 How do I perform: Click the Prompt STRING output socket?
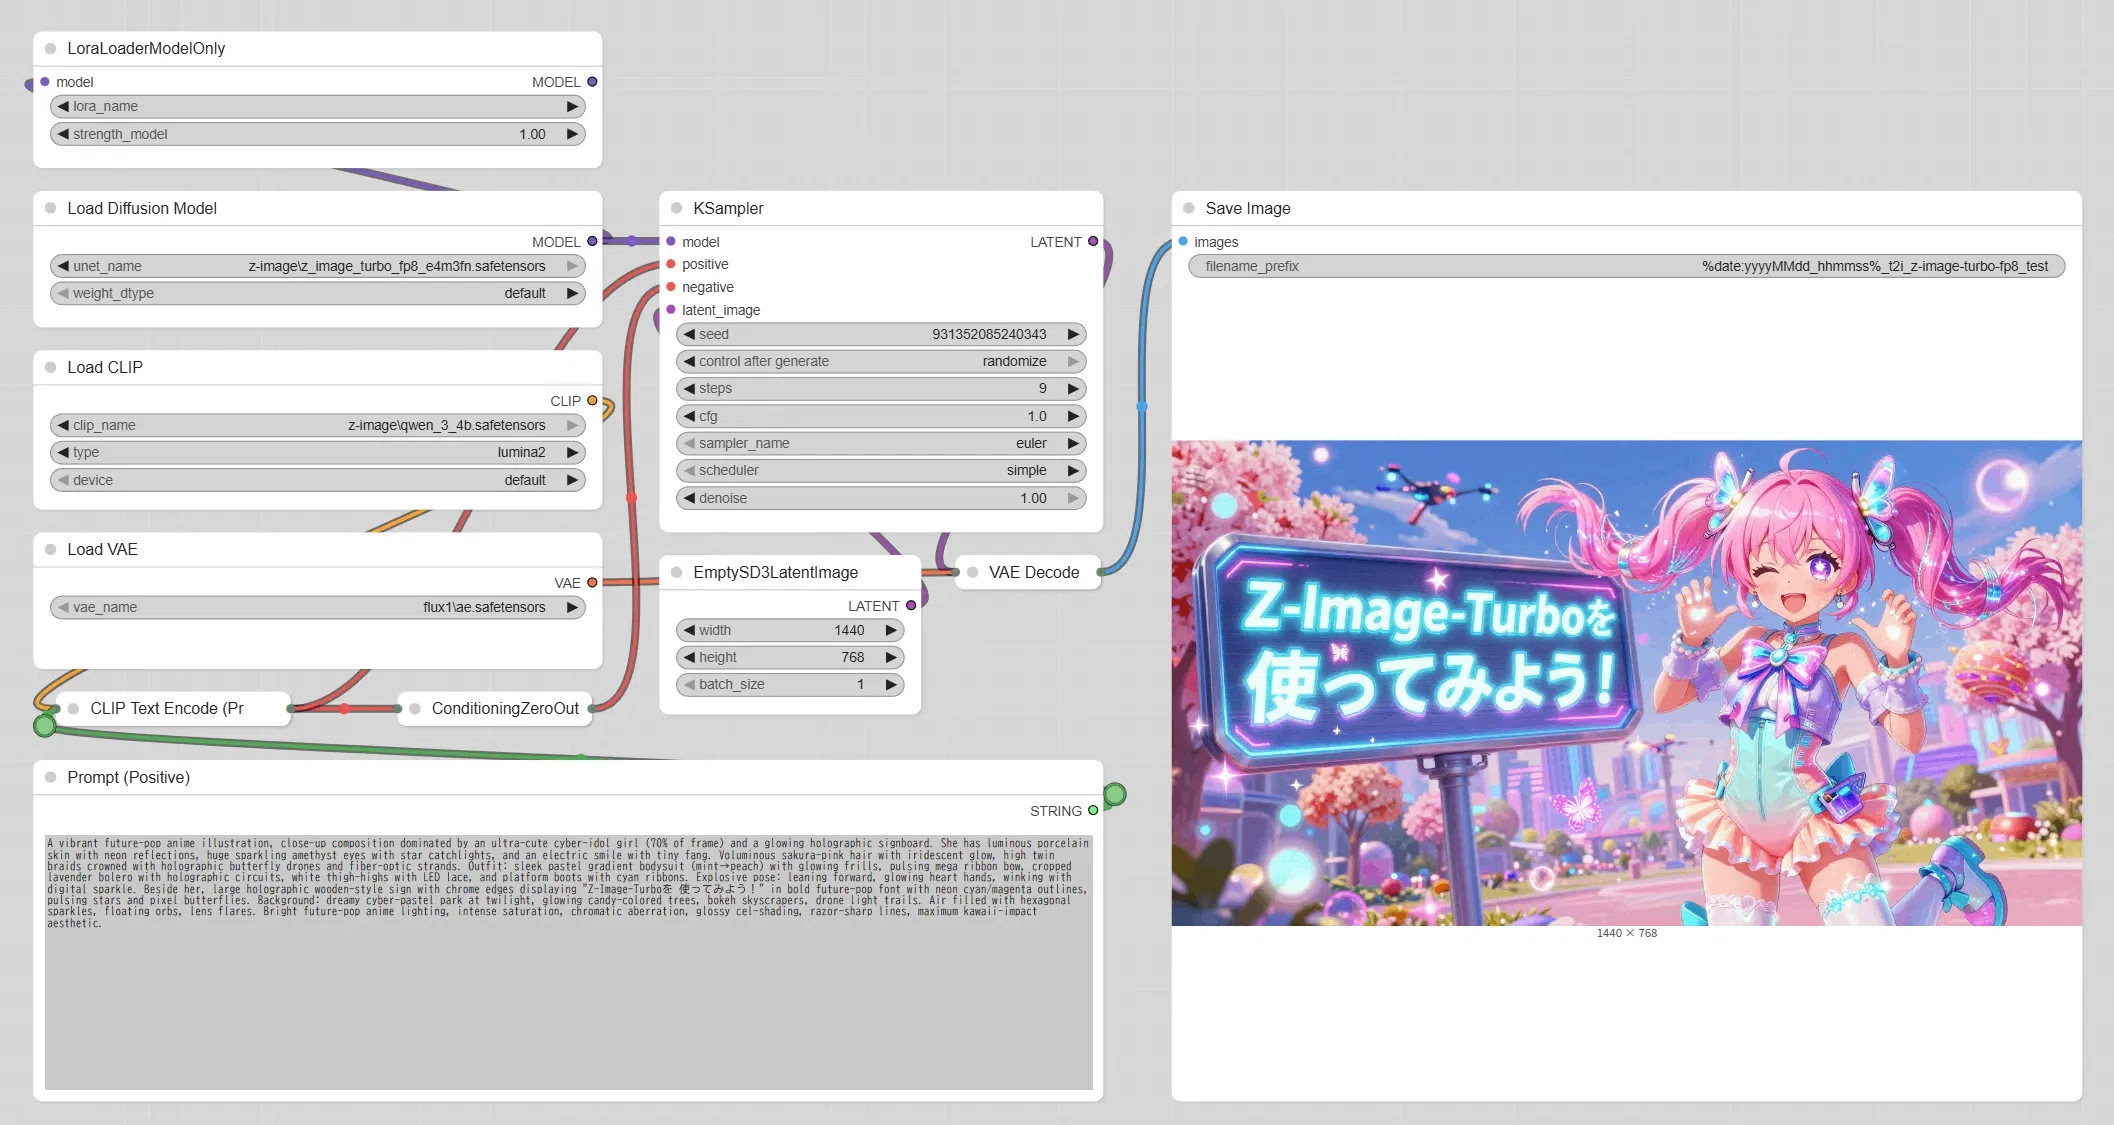point(1093,811)
